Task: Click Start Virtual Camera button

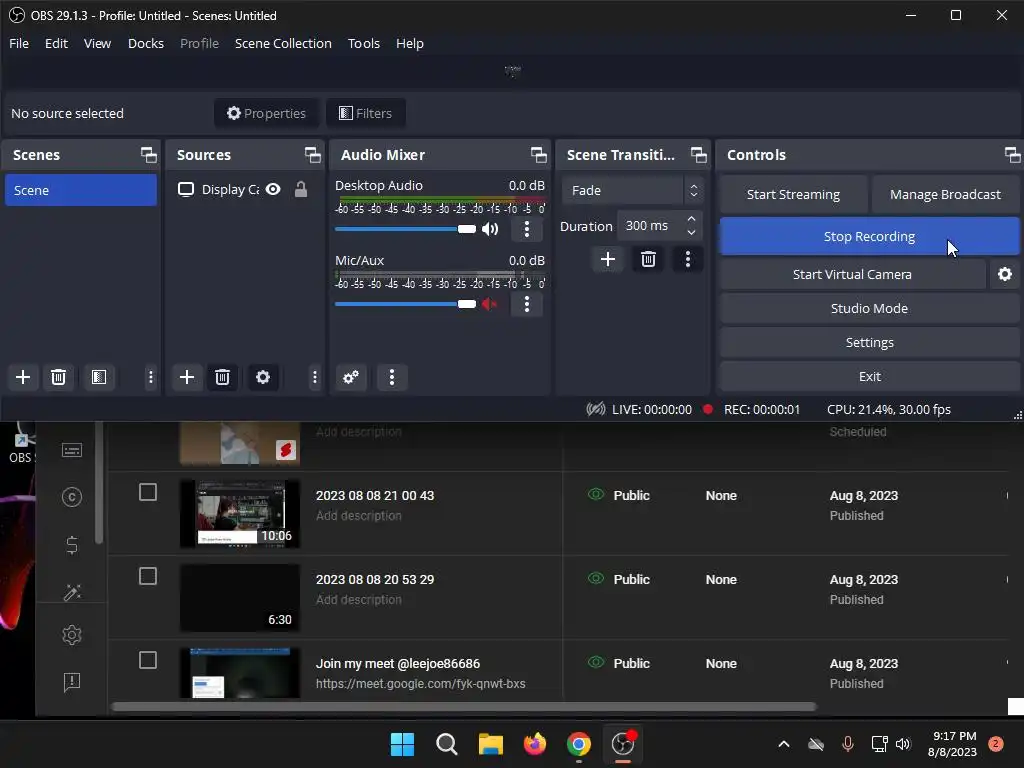Action: (852, 274)
